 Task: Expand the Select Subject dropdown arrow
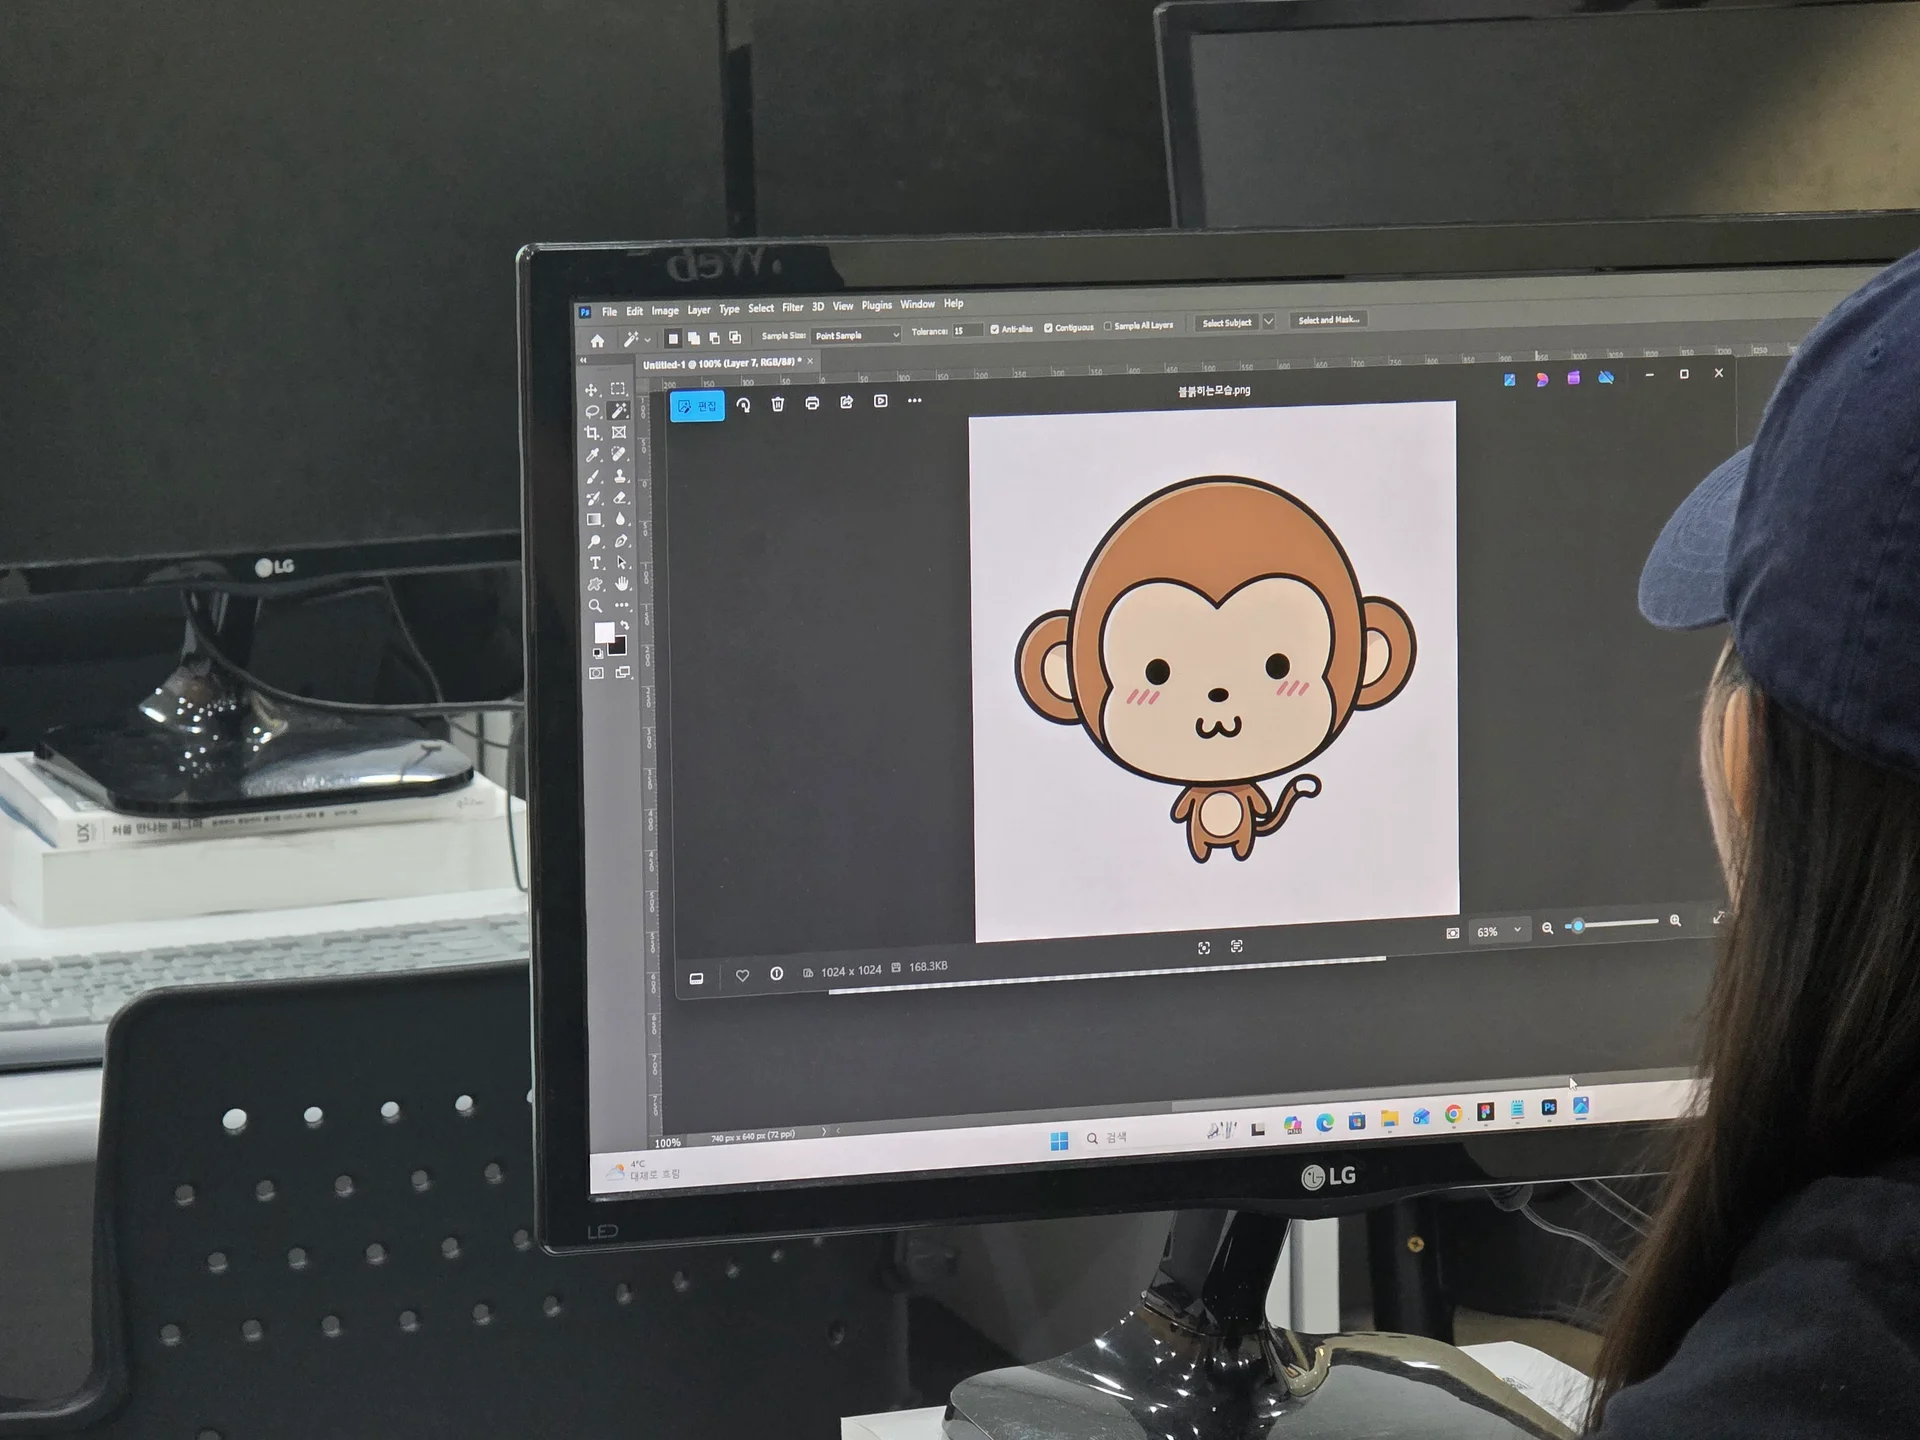point(1268,321)
